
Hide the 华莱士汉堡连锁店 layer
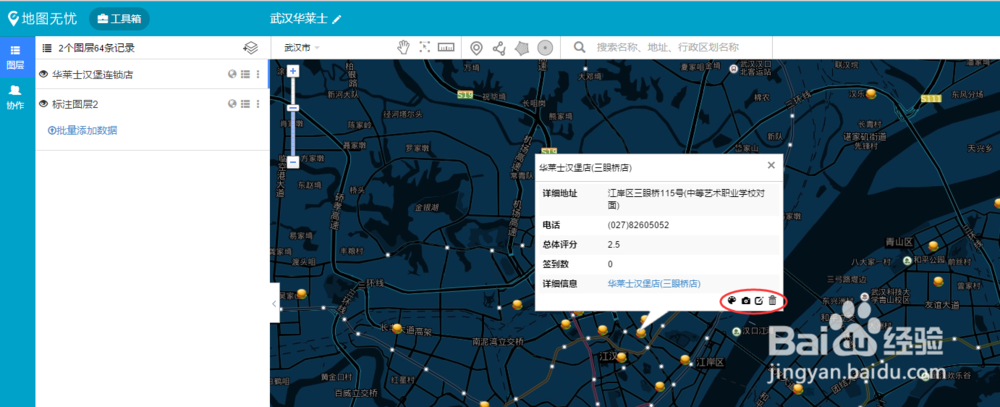(x=44, y=75)
